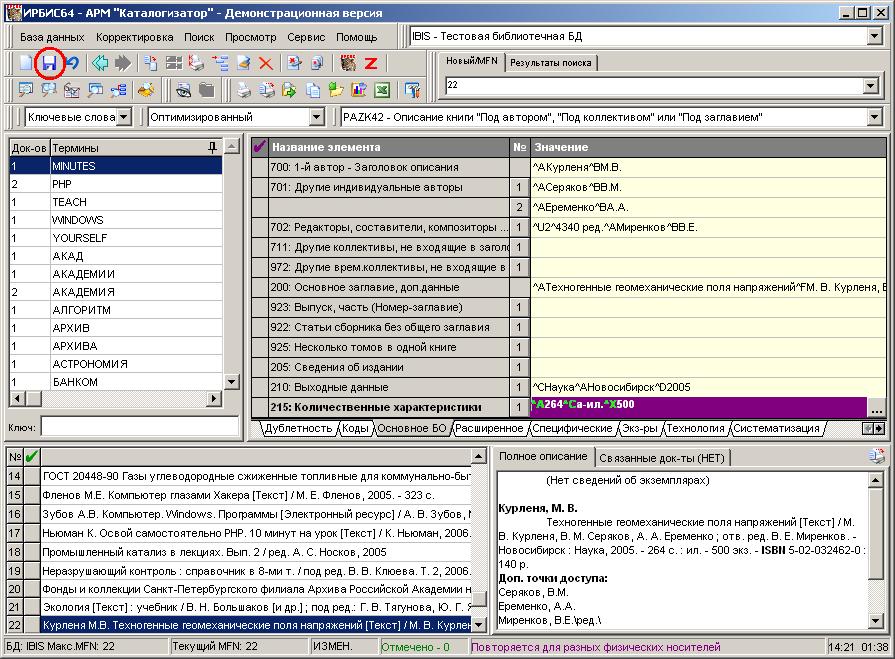Screen dimensions: 895x659
Task: Toggle the purple checkmark in element table header
Action: coord(260,147)
